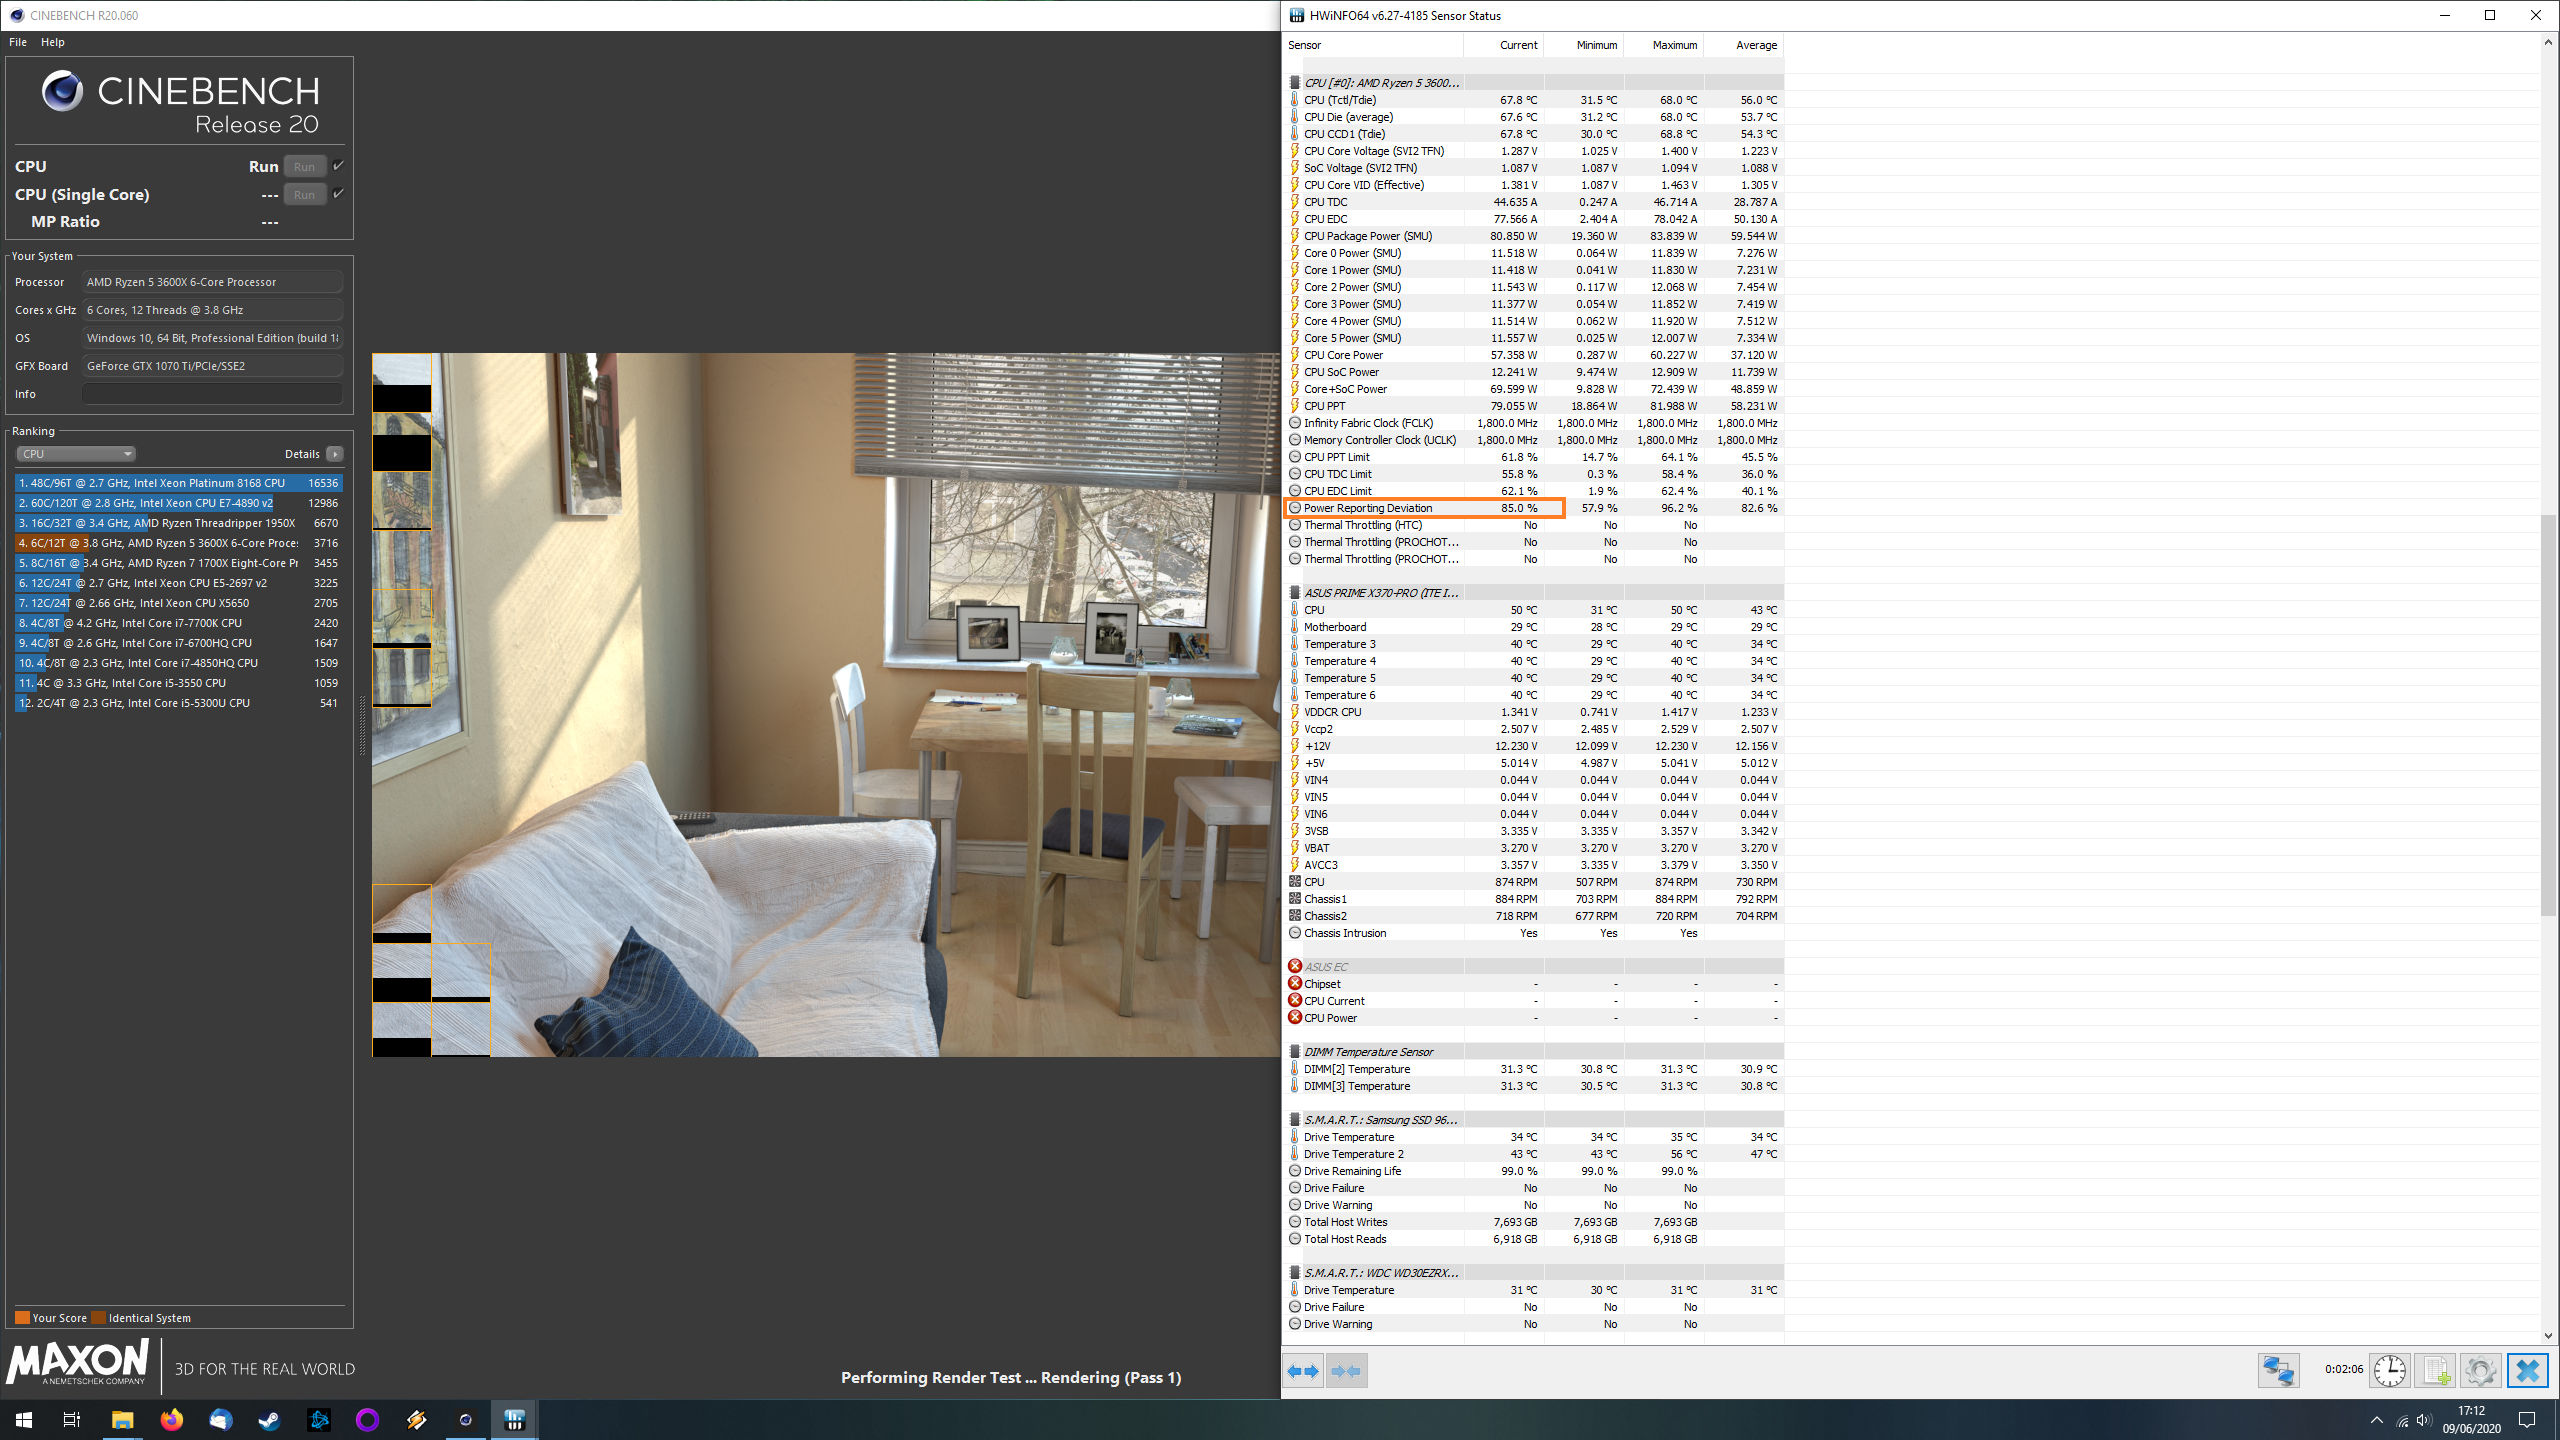Click the Average column header in HWiNFO
2560x1440 pixels.
(1743, 45)
